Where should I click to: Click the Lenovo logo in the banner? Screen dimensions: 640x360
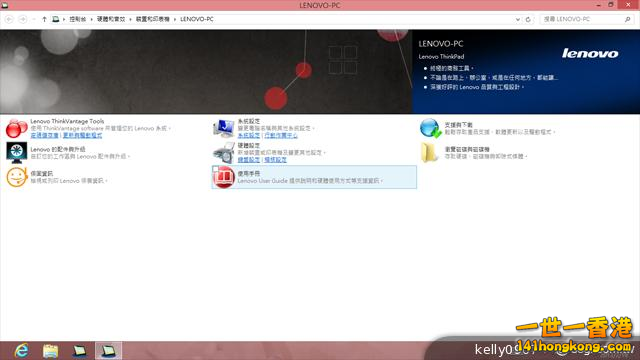pyautogui.click(x=590, y=53)
